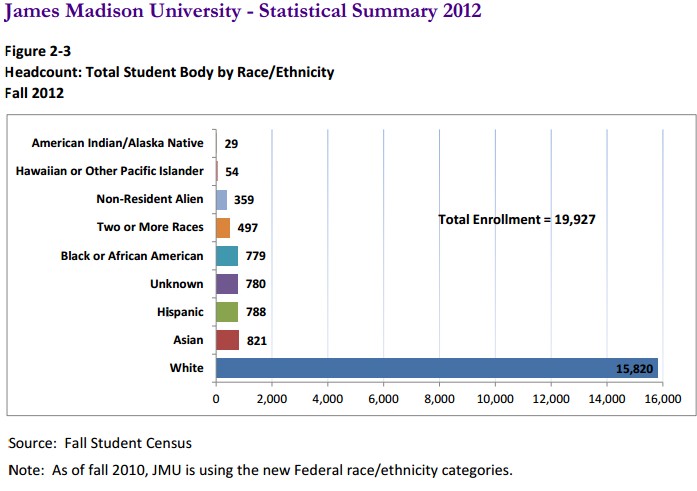Select the 29 value label

click(231, 144)
